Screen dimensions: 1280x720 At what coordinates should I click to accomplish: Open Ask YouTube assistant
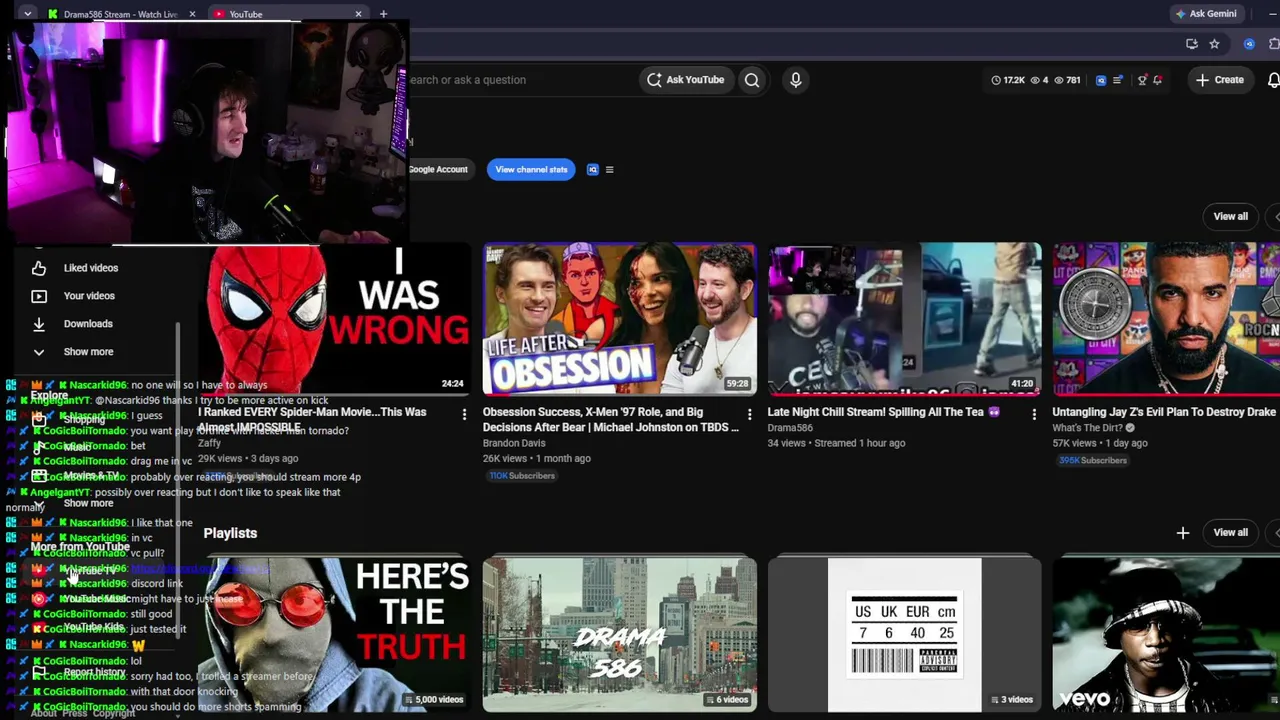[x=685, y=80]
